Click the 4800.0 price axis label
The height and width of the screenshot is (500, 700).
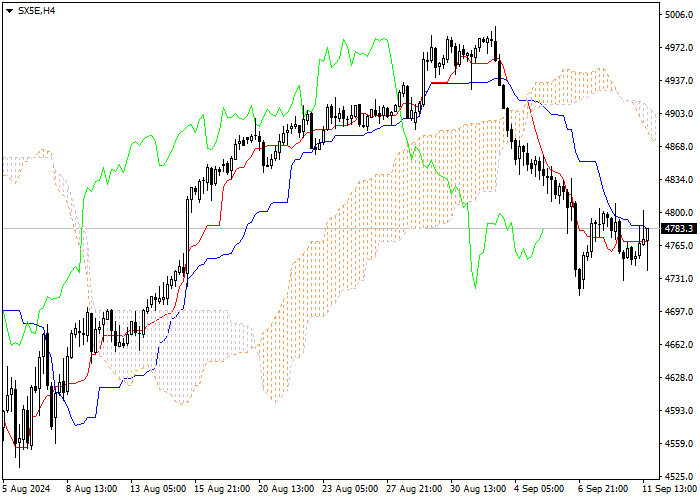pyautogui.click(x=679, y=213)
